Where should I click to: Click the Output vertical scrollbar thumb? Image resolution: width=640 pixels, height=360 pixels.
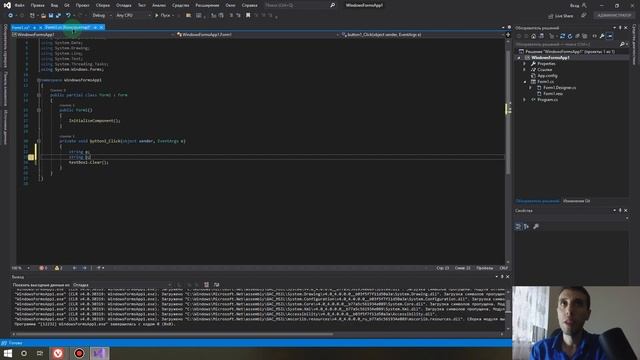(x=508, y=305)
